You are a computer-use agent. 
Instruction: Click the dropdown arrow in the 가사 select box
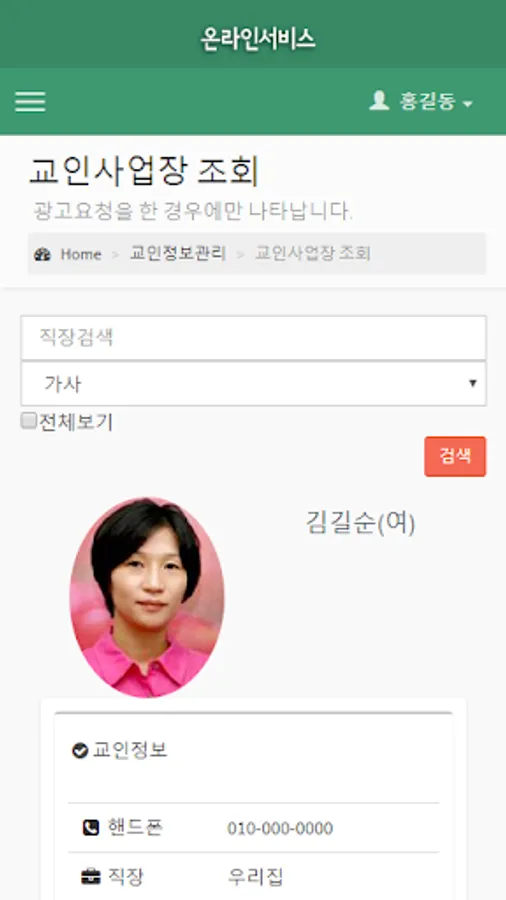click(473, 383)
